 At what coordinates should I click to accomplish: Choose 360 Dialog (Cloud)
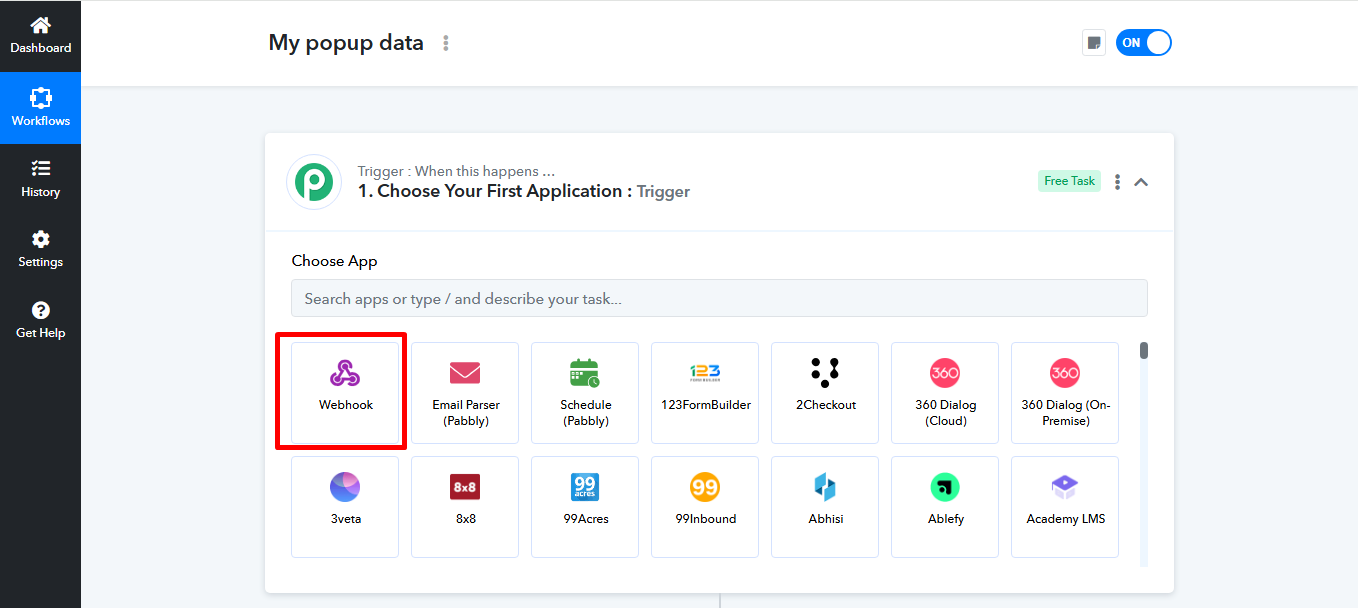(x=944, y=392)
